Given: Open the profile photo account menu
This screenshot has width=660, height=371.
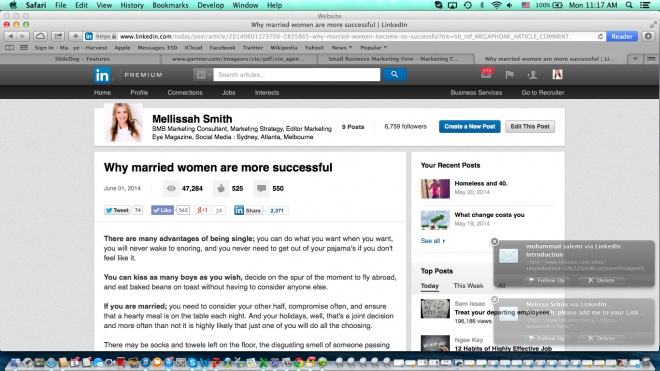Looking at the screenshot, I should [557, 75].
